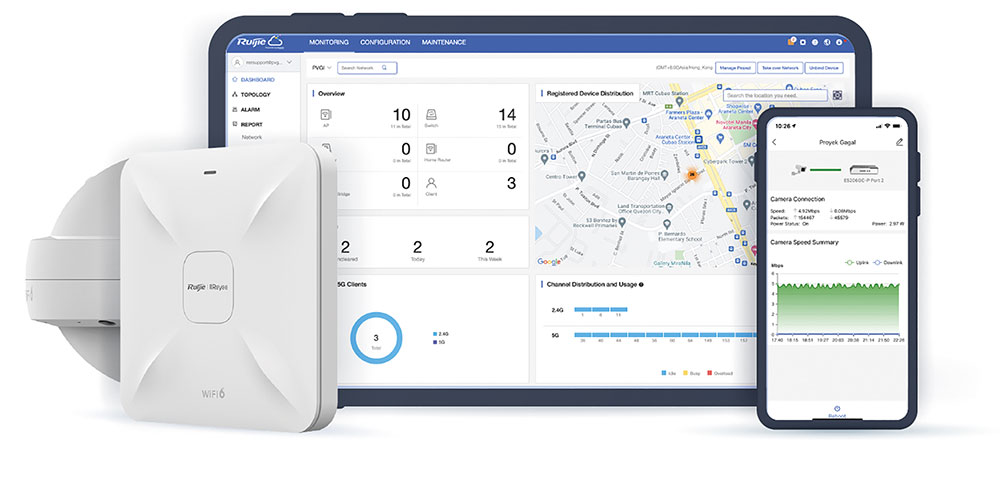Tap the back arrow in phone app
Image resolution: width=1000 pixels, height=500 pixels.
tap(774, 142)
